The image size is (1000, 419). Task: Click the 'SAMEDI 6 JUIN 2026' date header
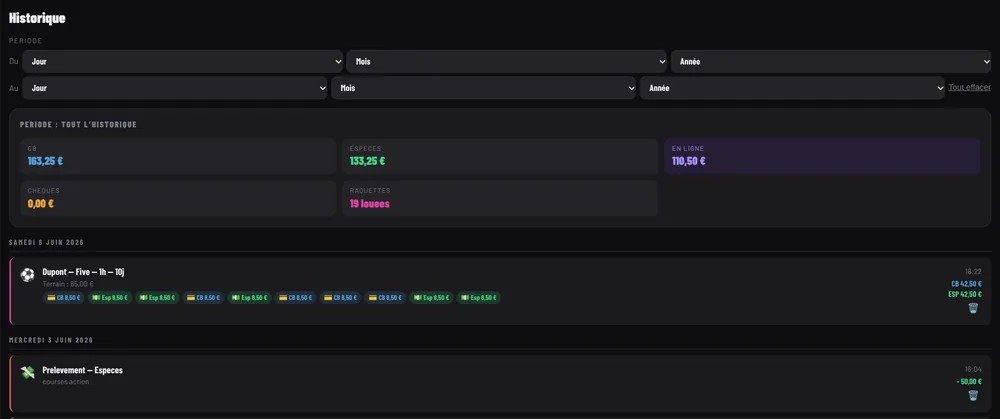(47, 242)
